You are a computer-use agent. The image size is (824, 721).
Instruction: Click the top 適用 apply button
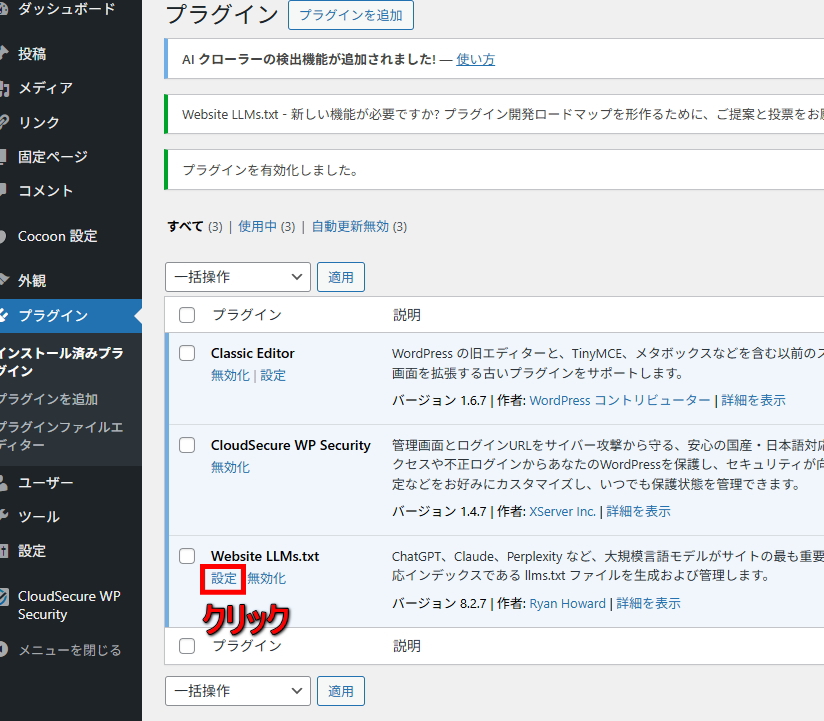(x=341, y=277)
